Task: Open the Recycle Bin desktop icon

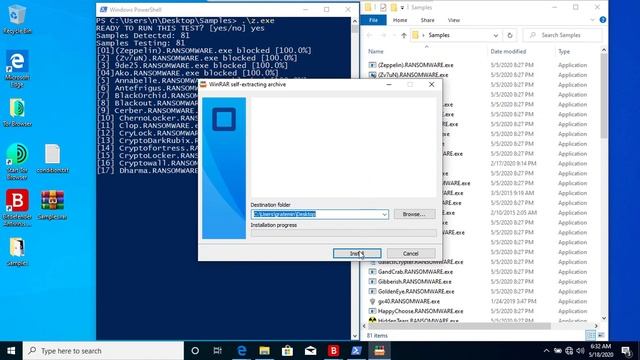Action: [17, 19]
